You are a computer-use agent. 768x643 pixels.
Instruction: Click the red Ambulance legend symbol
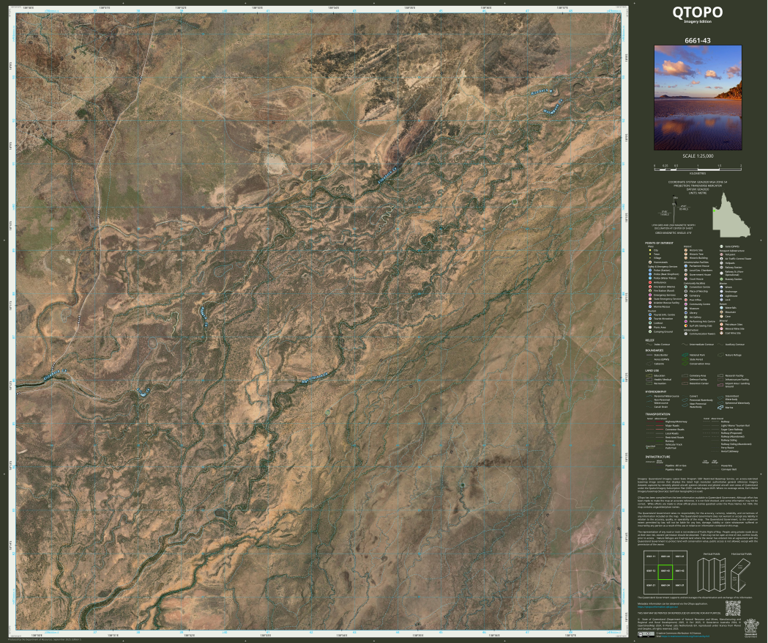point(650,283)
